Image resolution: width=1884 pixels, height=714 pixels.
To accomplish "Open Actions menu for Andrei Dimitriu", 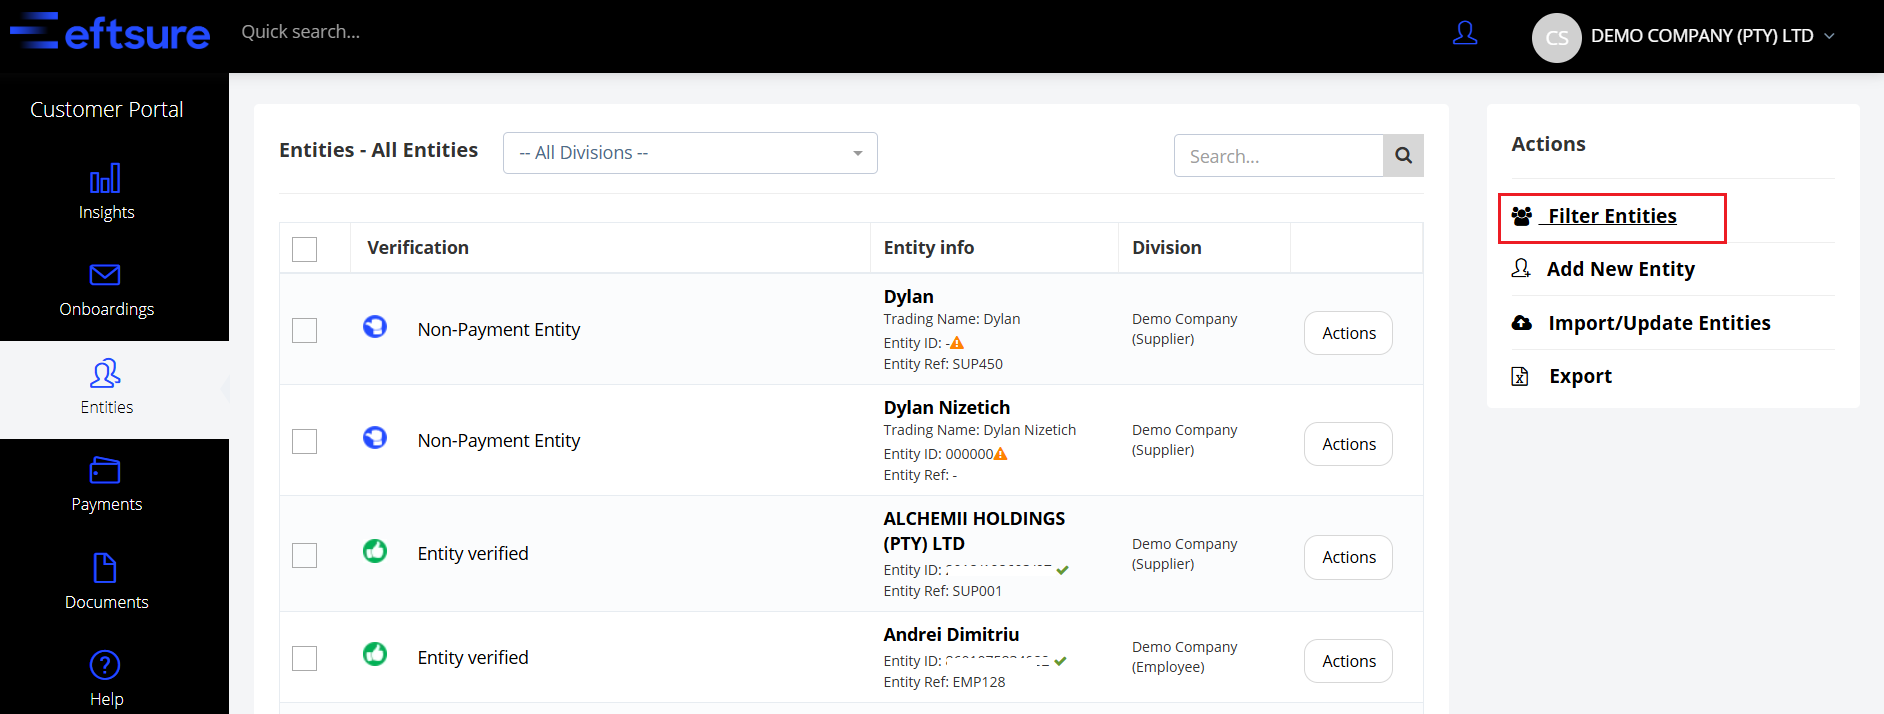I will pos(1348,661).
